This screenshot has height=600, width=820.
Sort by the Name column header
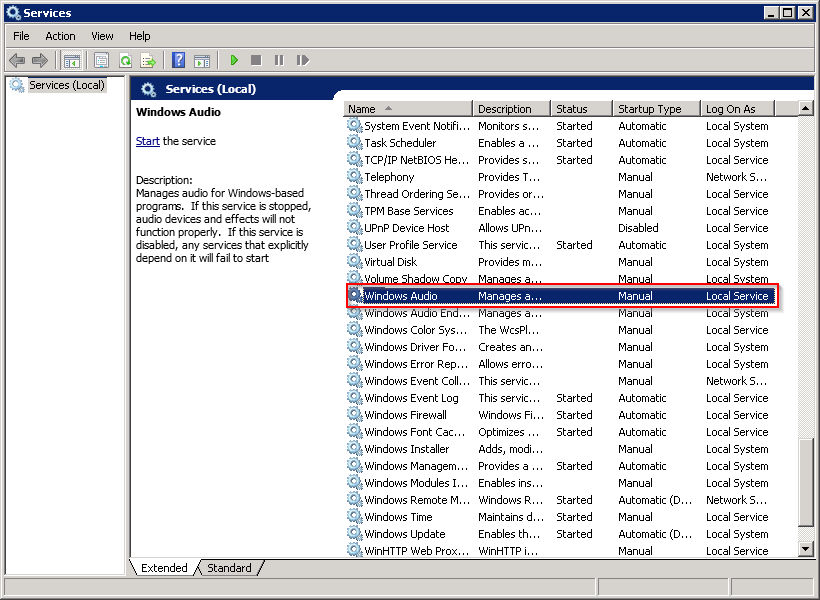(x=408, y=109)
